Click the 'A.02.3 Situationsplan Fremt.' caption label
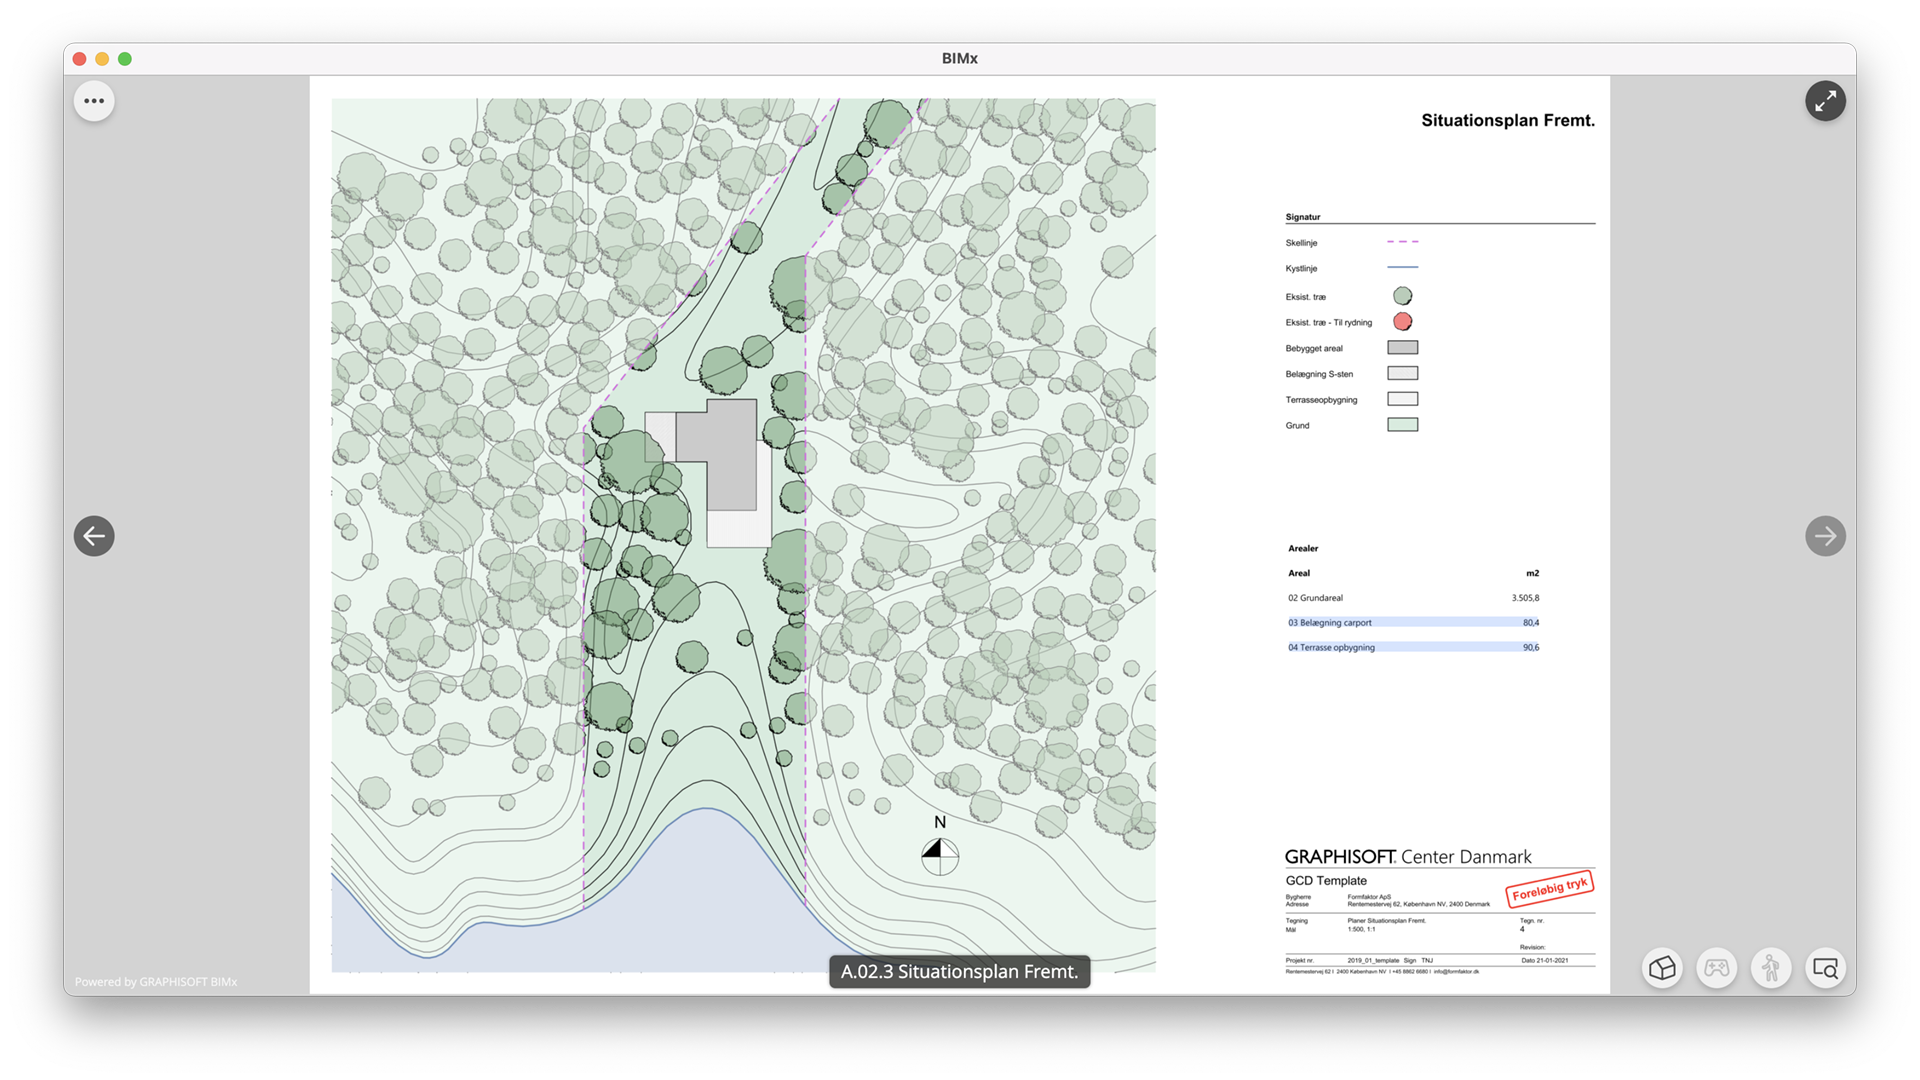This screenshot has width=1920, height=1080. [959, 971]
